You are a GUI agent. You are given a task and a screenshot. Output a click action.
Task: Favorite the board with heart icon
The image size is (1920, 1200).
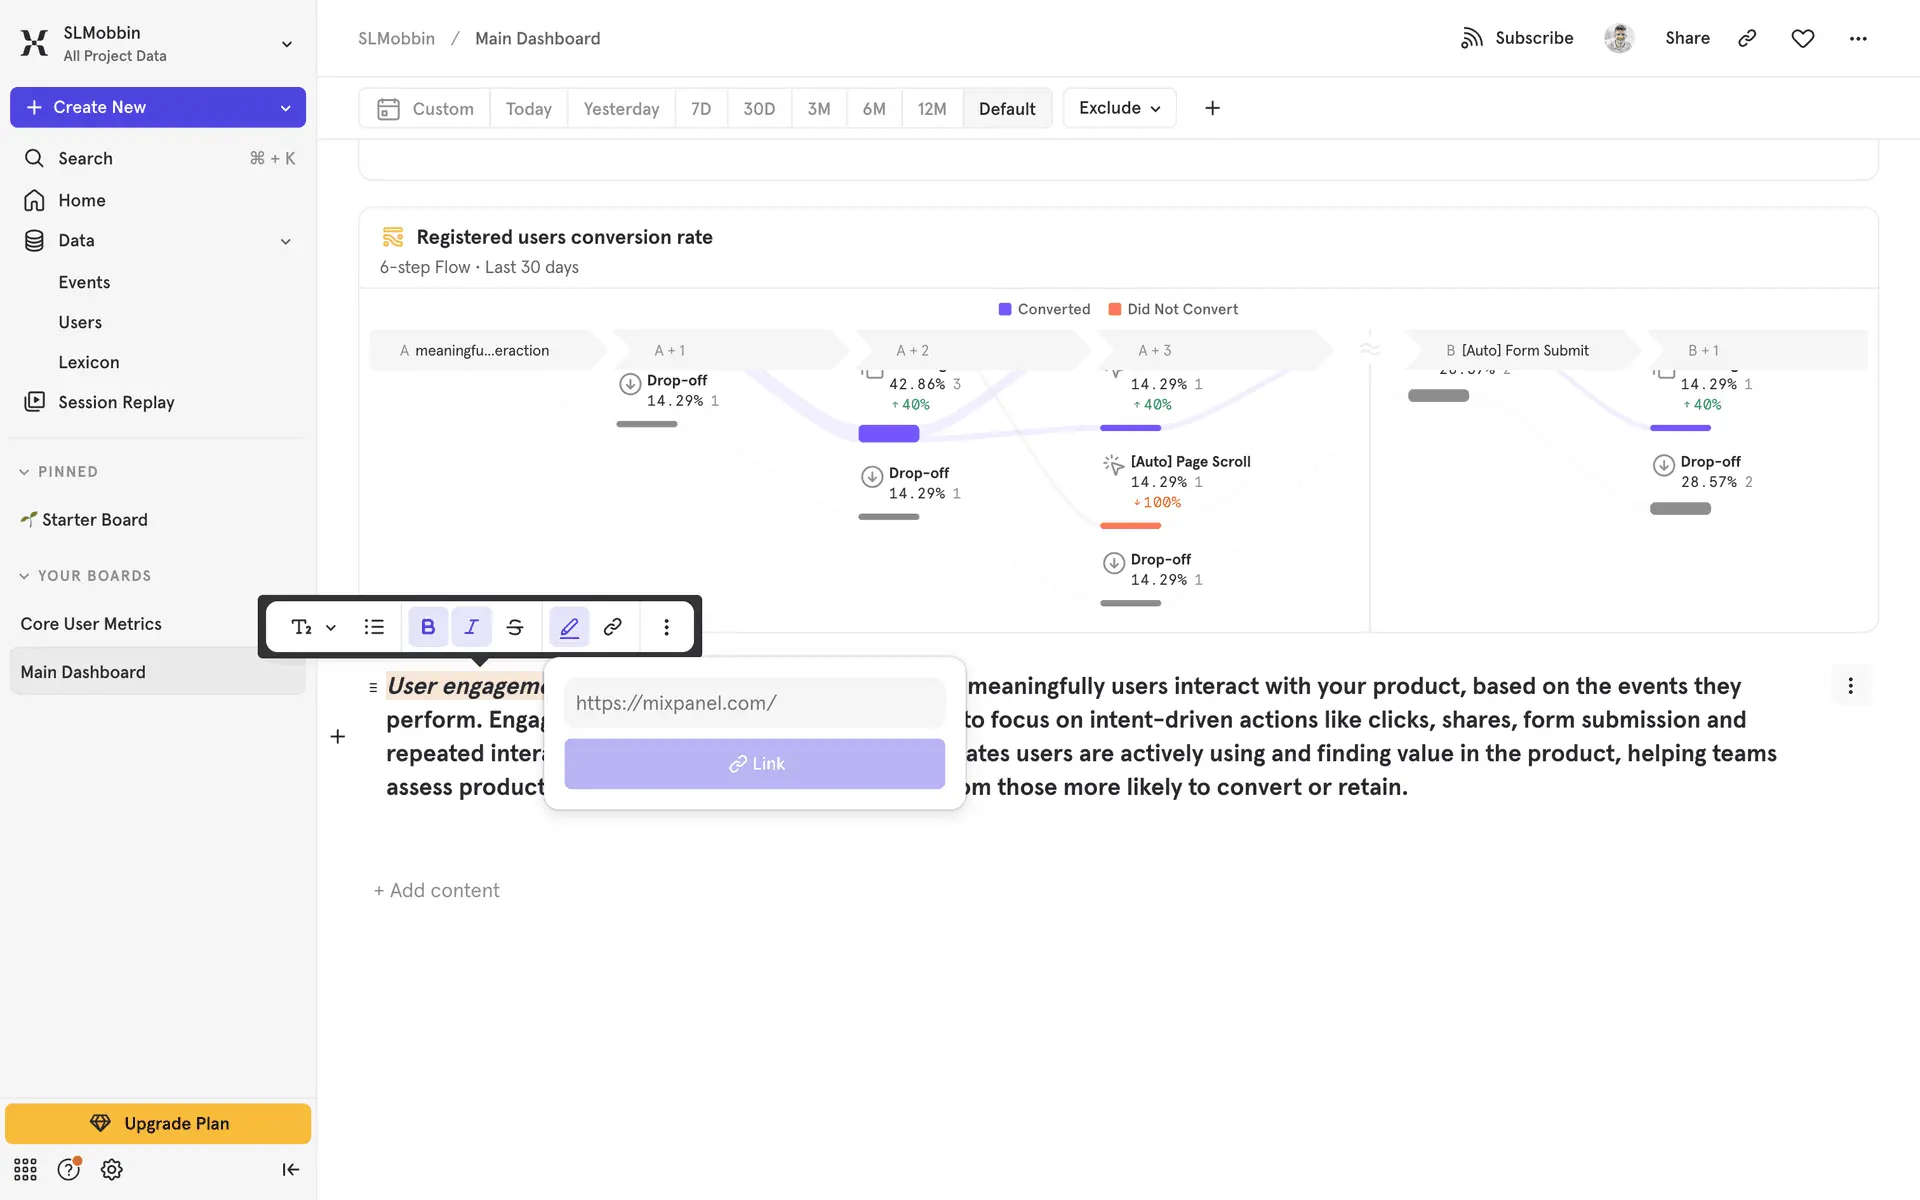[1802, 38]
